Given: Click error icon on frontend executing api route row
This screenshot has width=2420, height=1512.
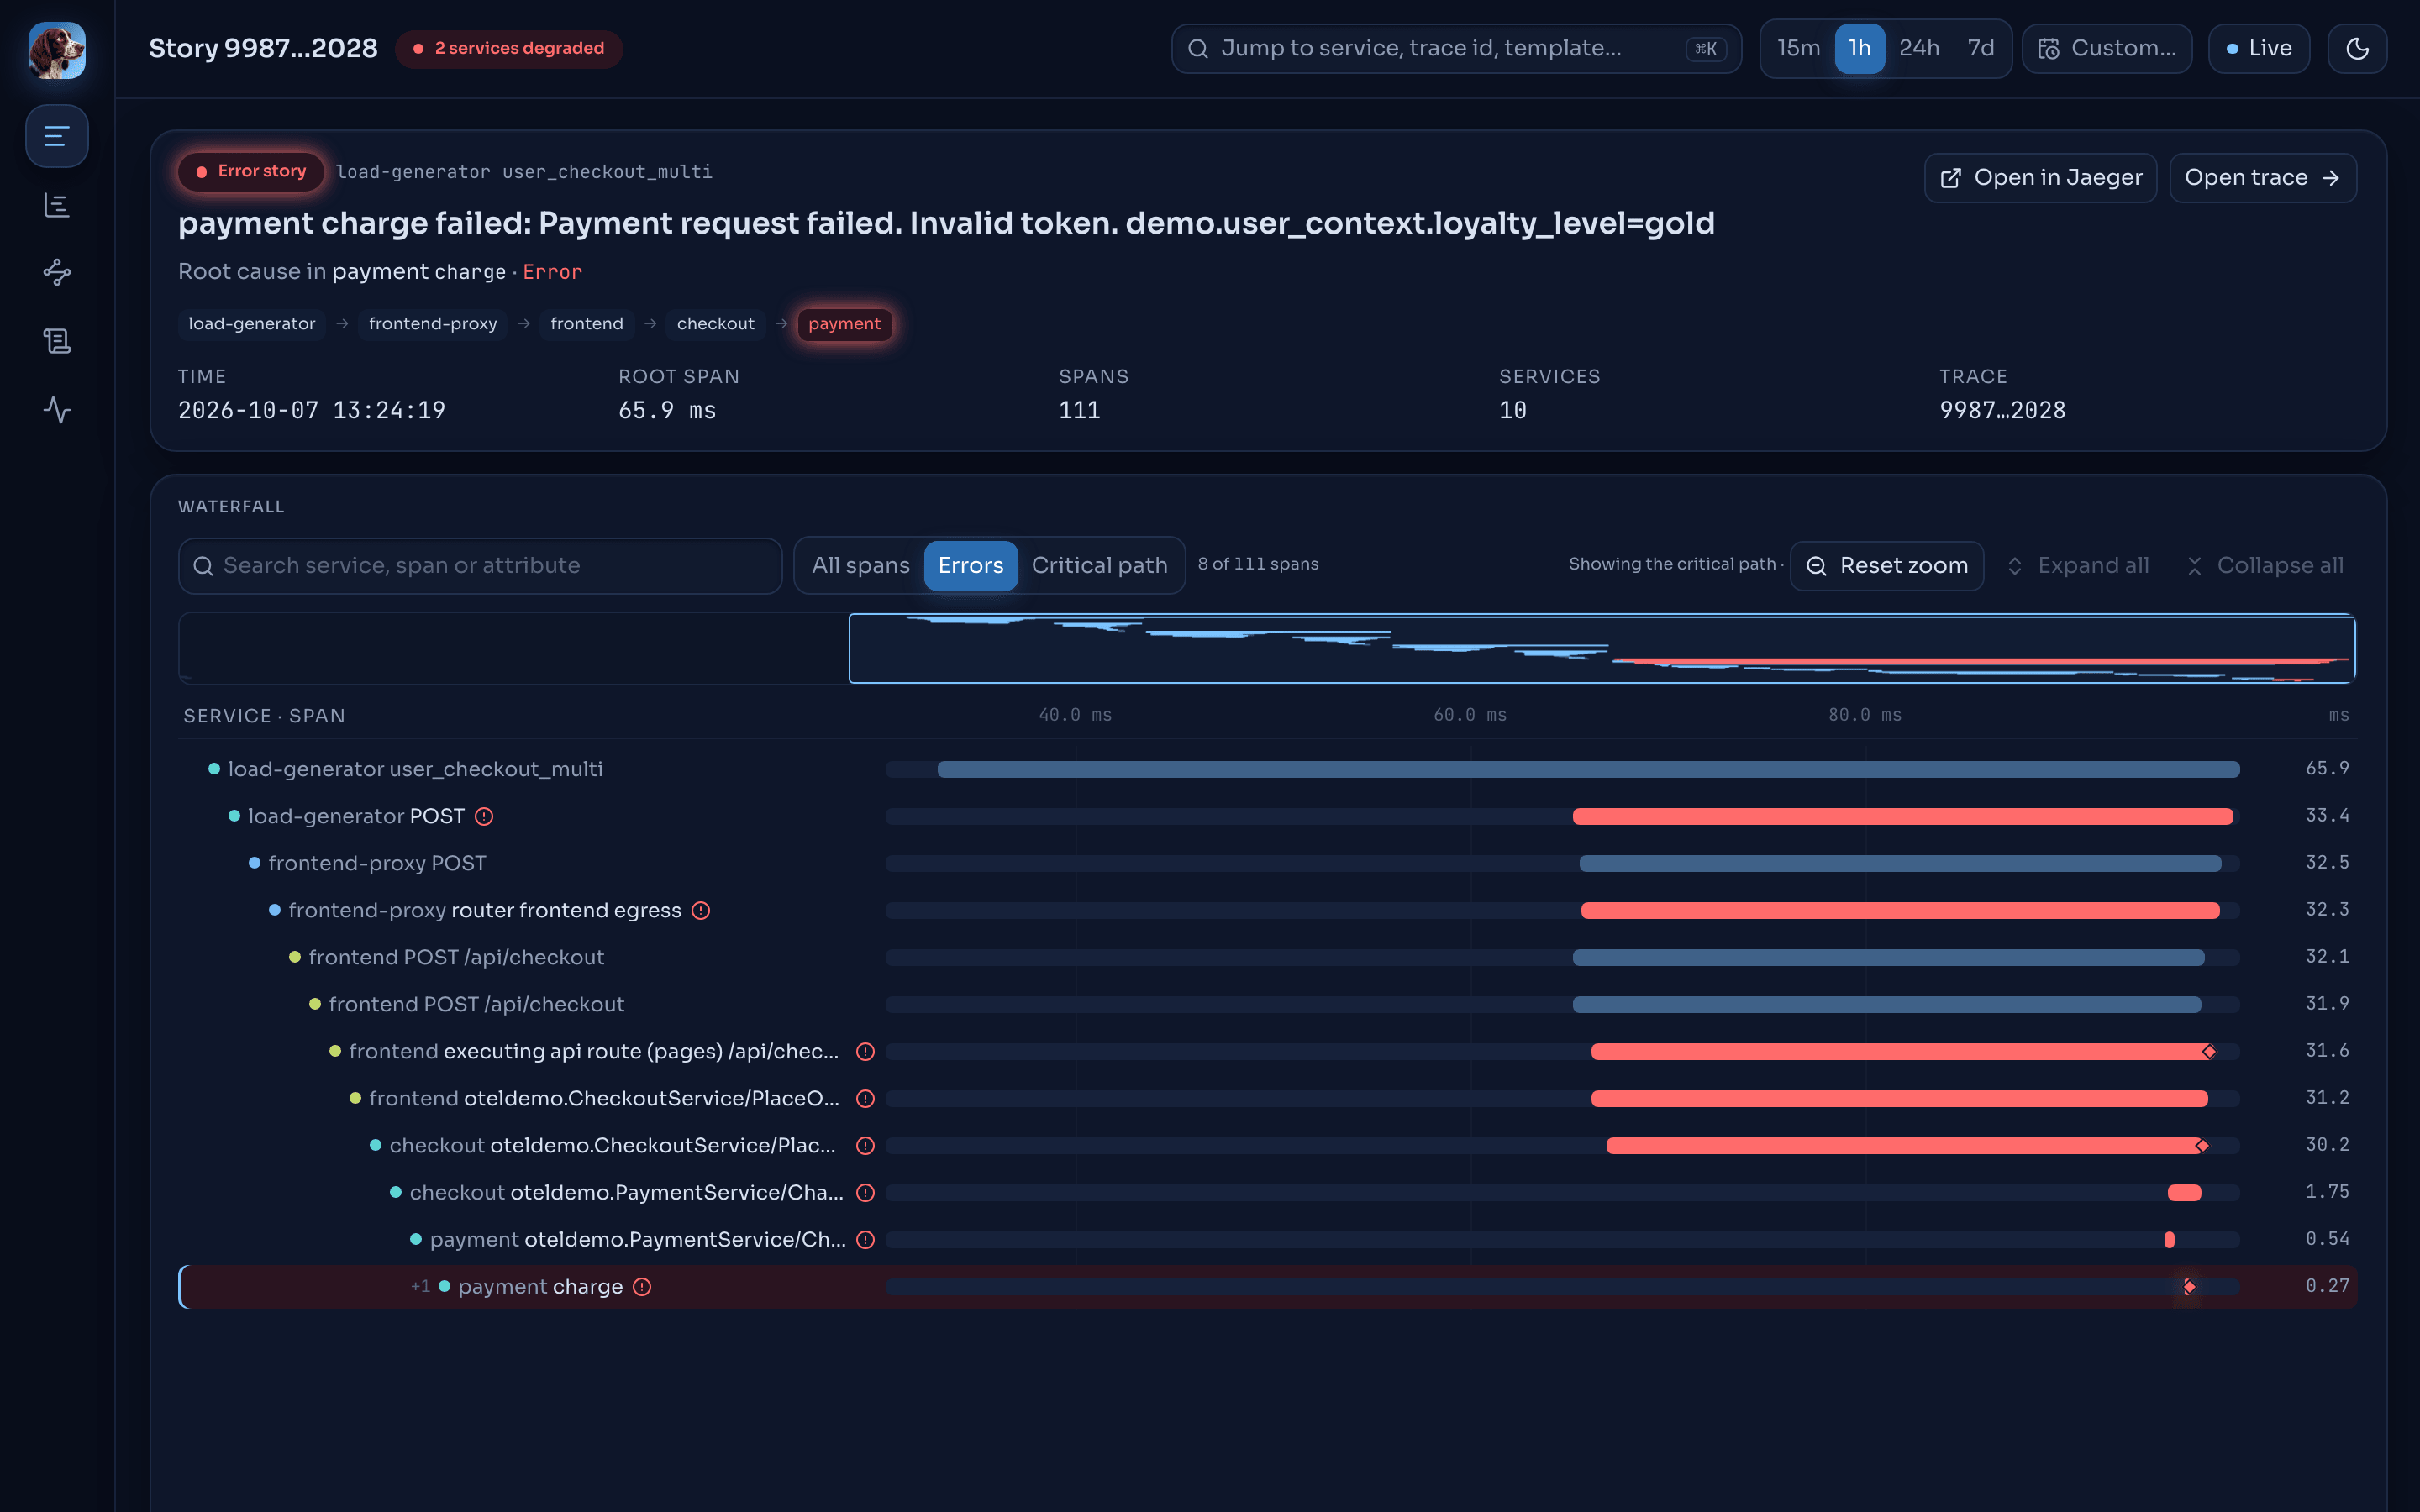Looking at the screenshot, I should pos(866,1052).
